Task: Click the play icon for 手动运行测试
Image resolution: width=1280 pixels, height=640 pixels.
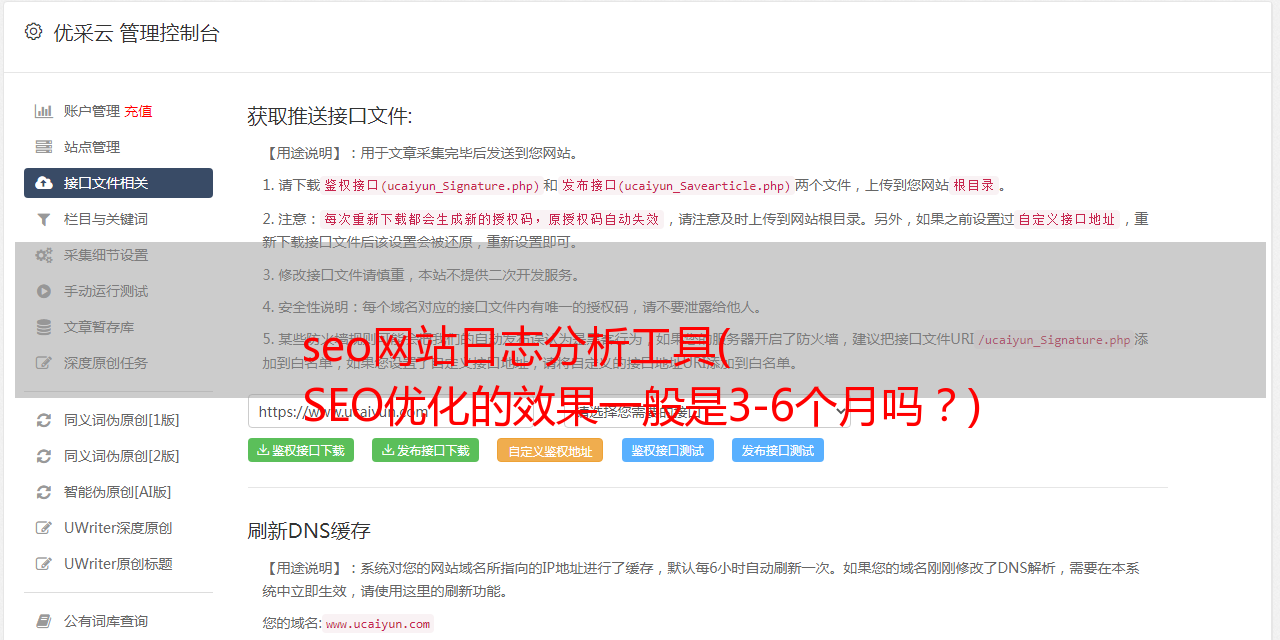Action: (x=44, y=291)
